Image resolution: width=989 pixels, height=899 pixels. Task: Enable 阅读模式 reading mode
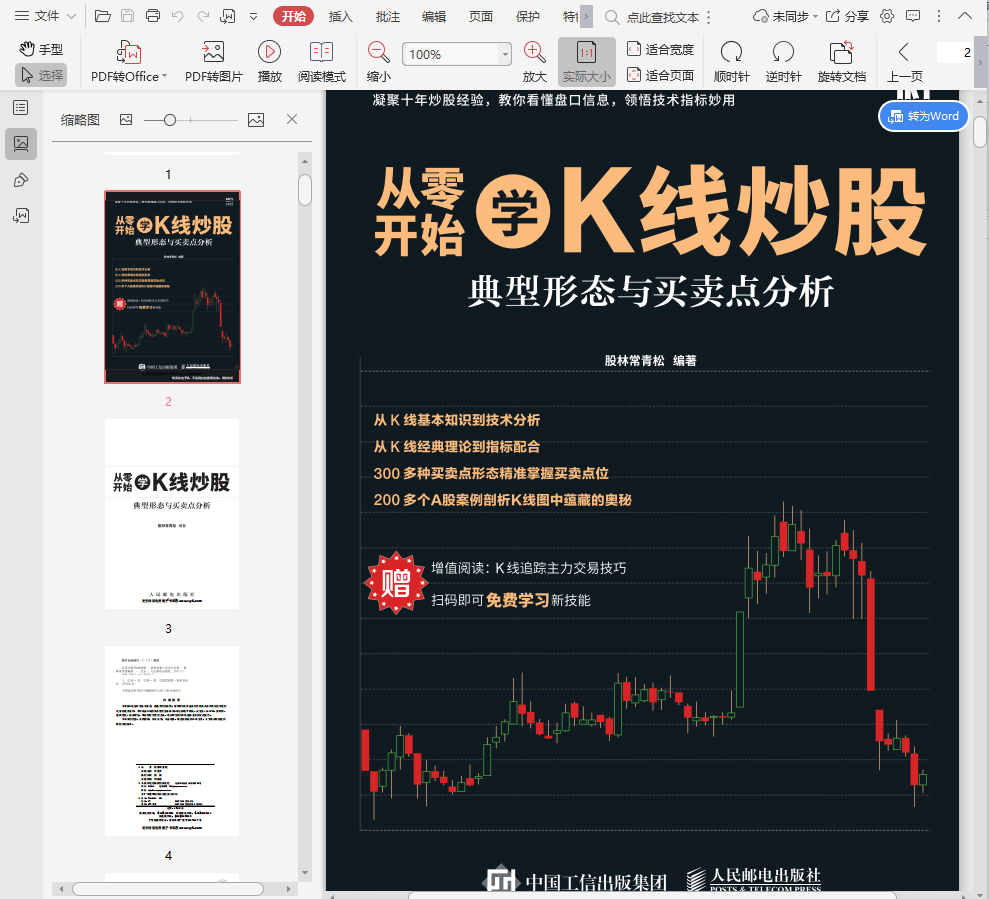[x=322, y=61]
